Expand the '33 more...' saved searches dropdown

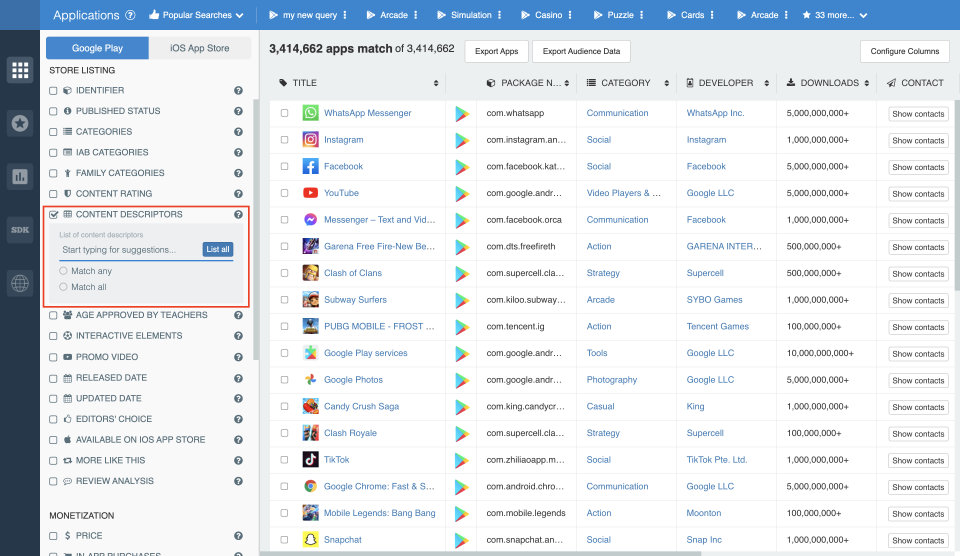click(x=834, y=15)
